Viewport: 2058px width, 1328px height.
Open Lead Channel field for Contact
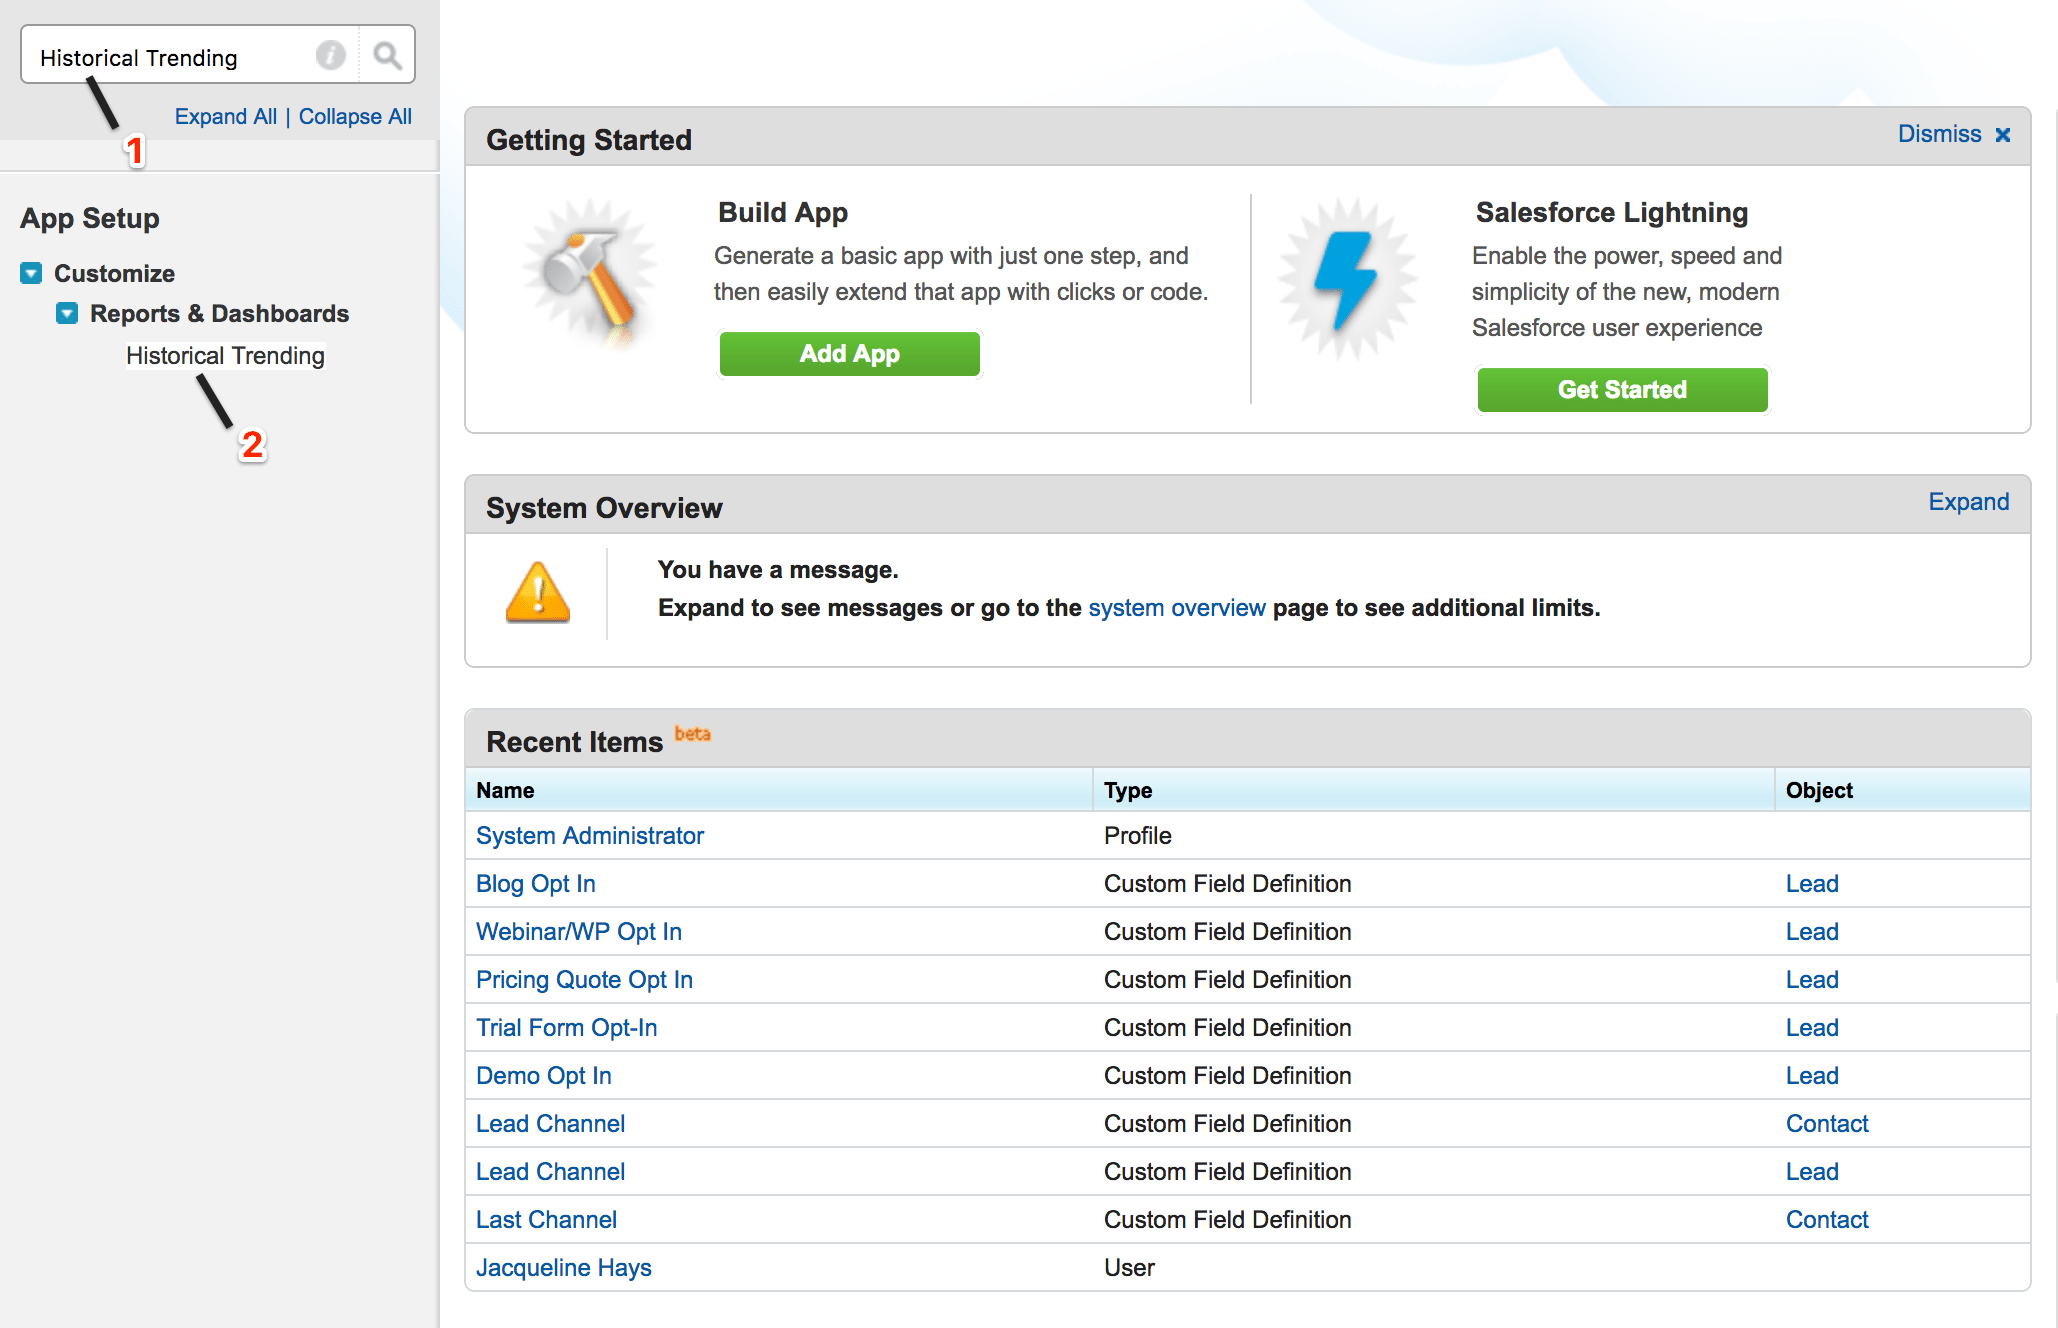tap(550, 1123)
